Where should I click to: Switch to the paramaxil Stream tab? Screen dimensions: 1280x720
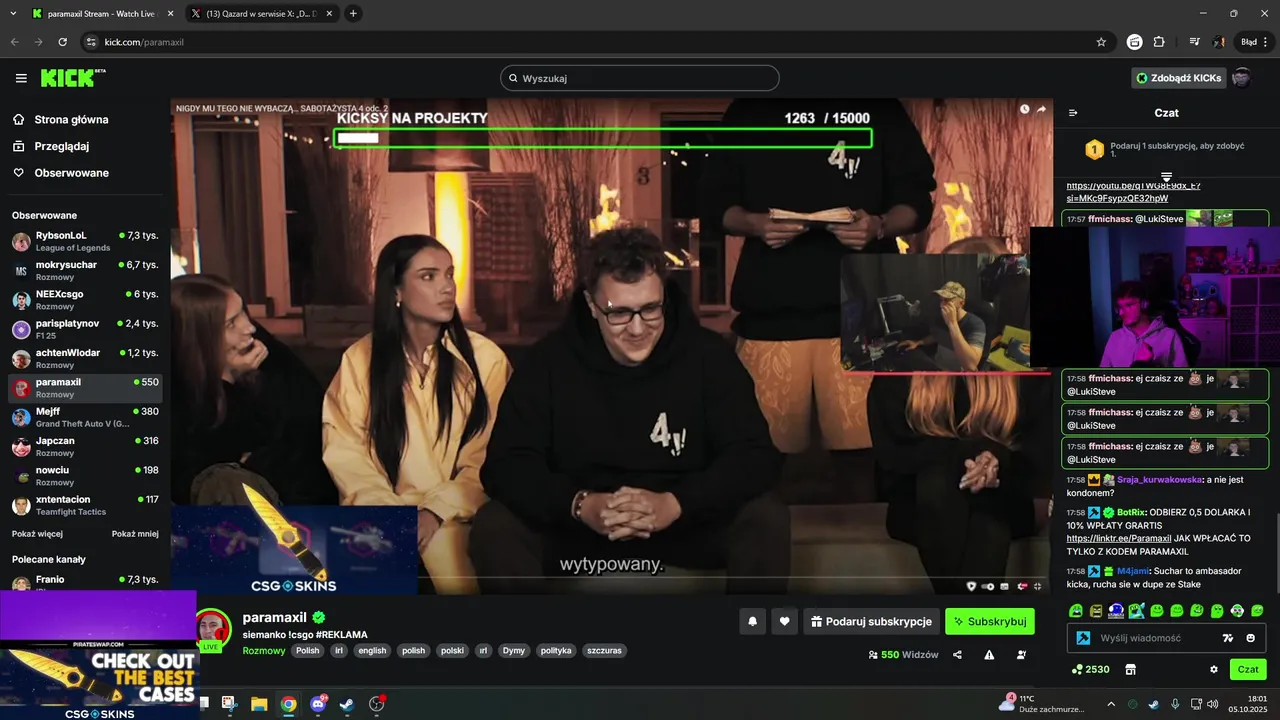(x=103, y=14)
